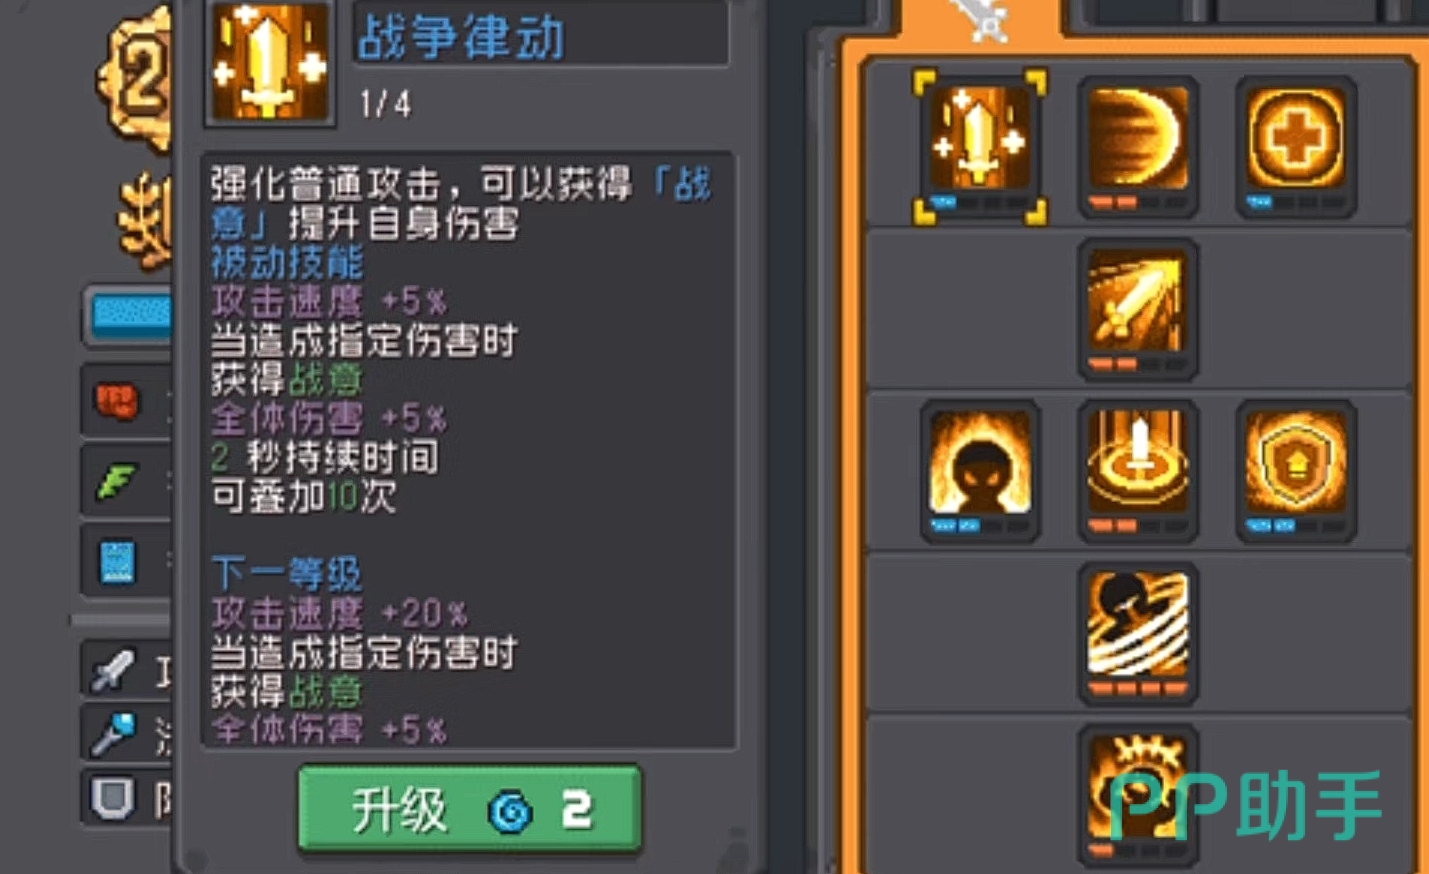Click the 战争律动 skill title
This screenshot has height=874, width=1429.
click(461, 37)
